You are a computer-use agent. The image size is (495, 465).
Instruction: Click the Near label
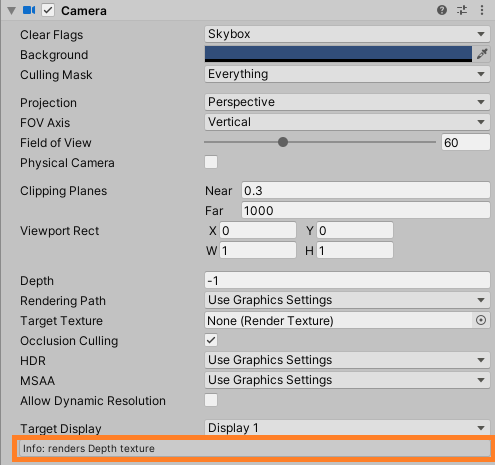218,191
